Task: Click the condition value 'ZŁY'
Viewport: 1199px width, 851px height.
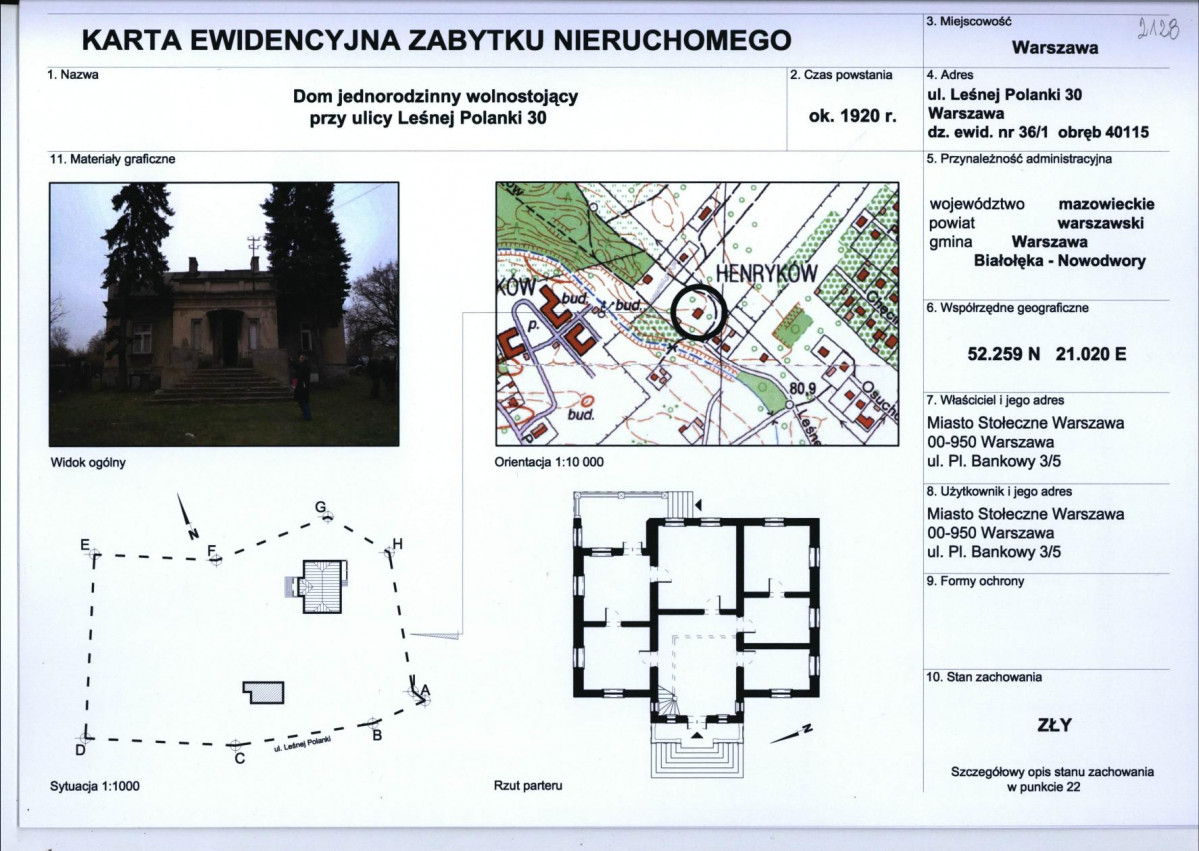Action: (1054, 725)
